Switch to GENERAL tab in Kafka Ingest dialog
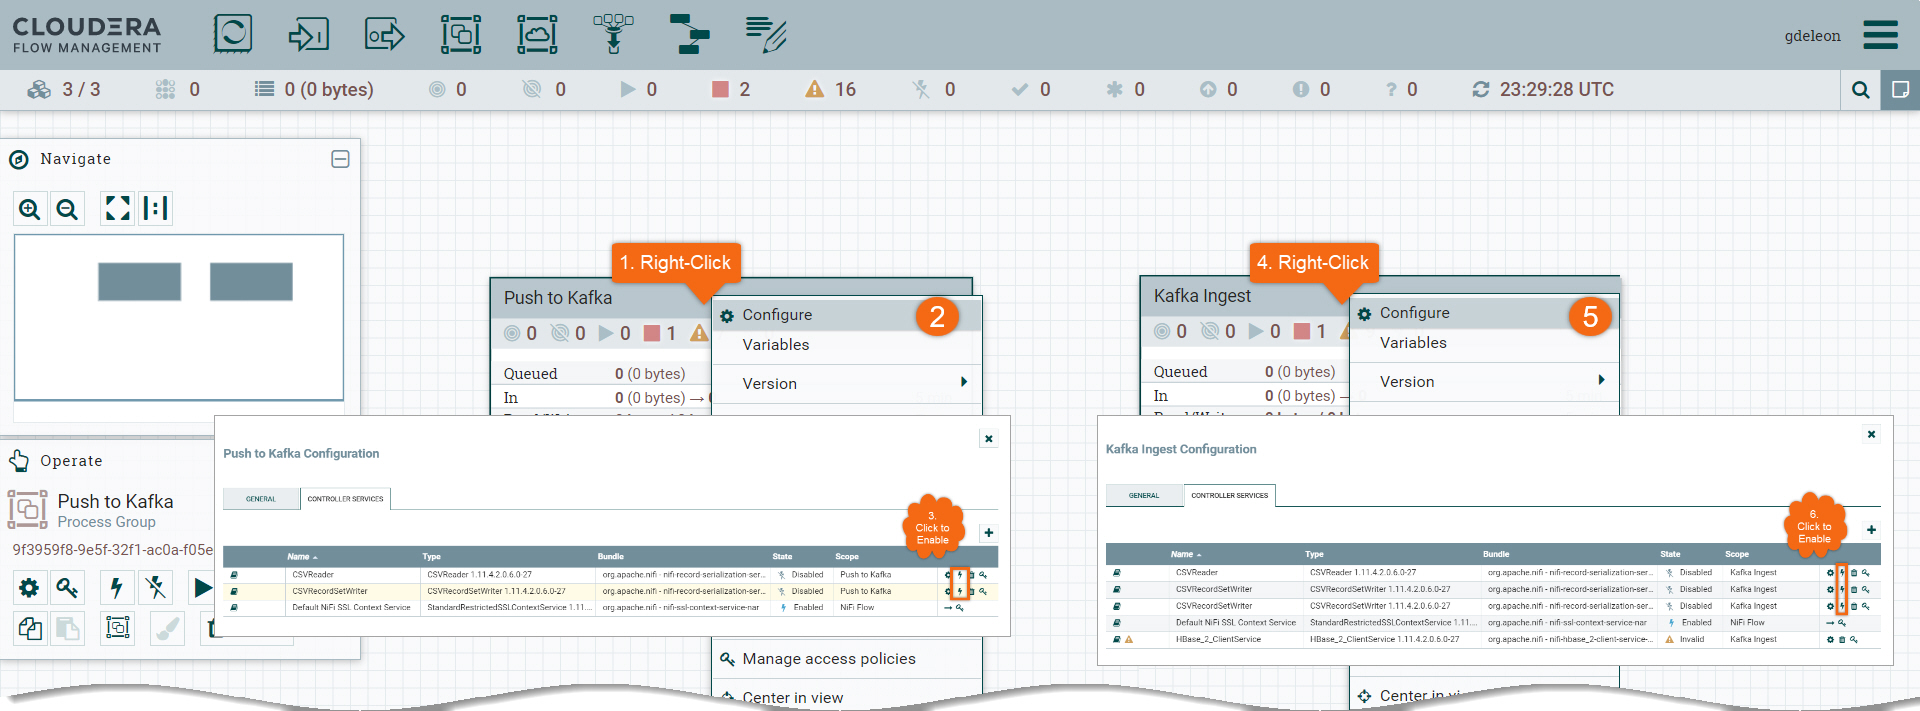 tap(1144, 496)
